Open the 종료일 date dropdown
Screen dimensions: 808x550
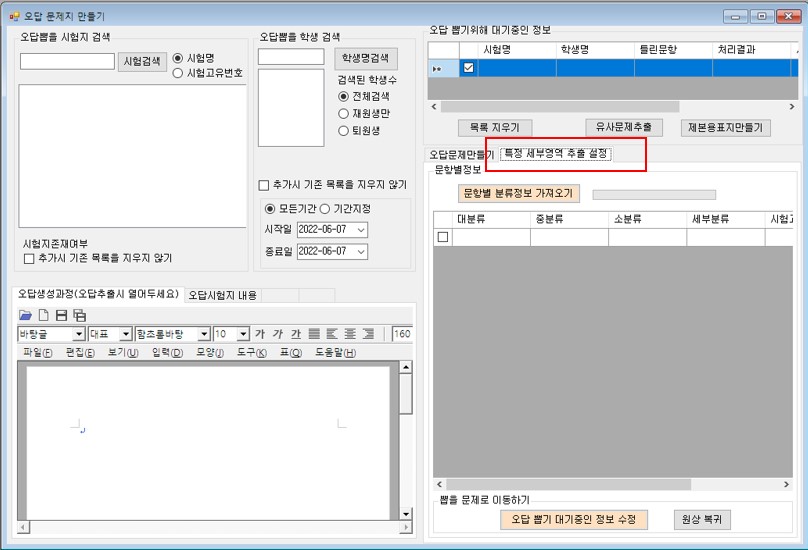pyautogui.click(x=361, y=252)
